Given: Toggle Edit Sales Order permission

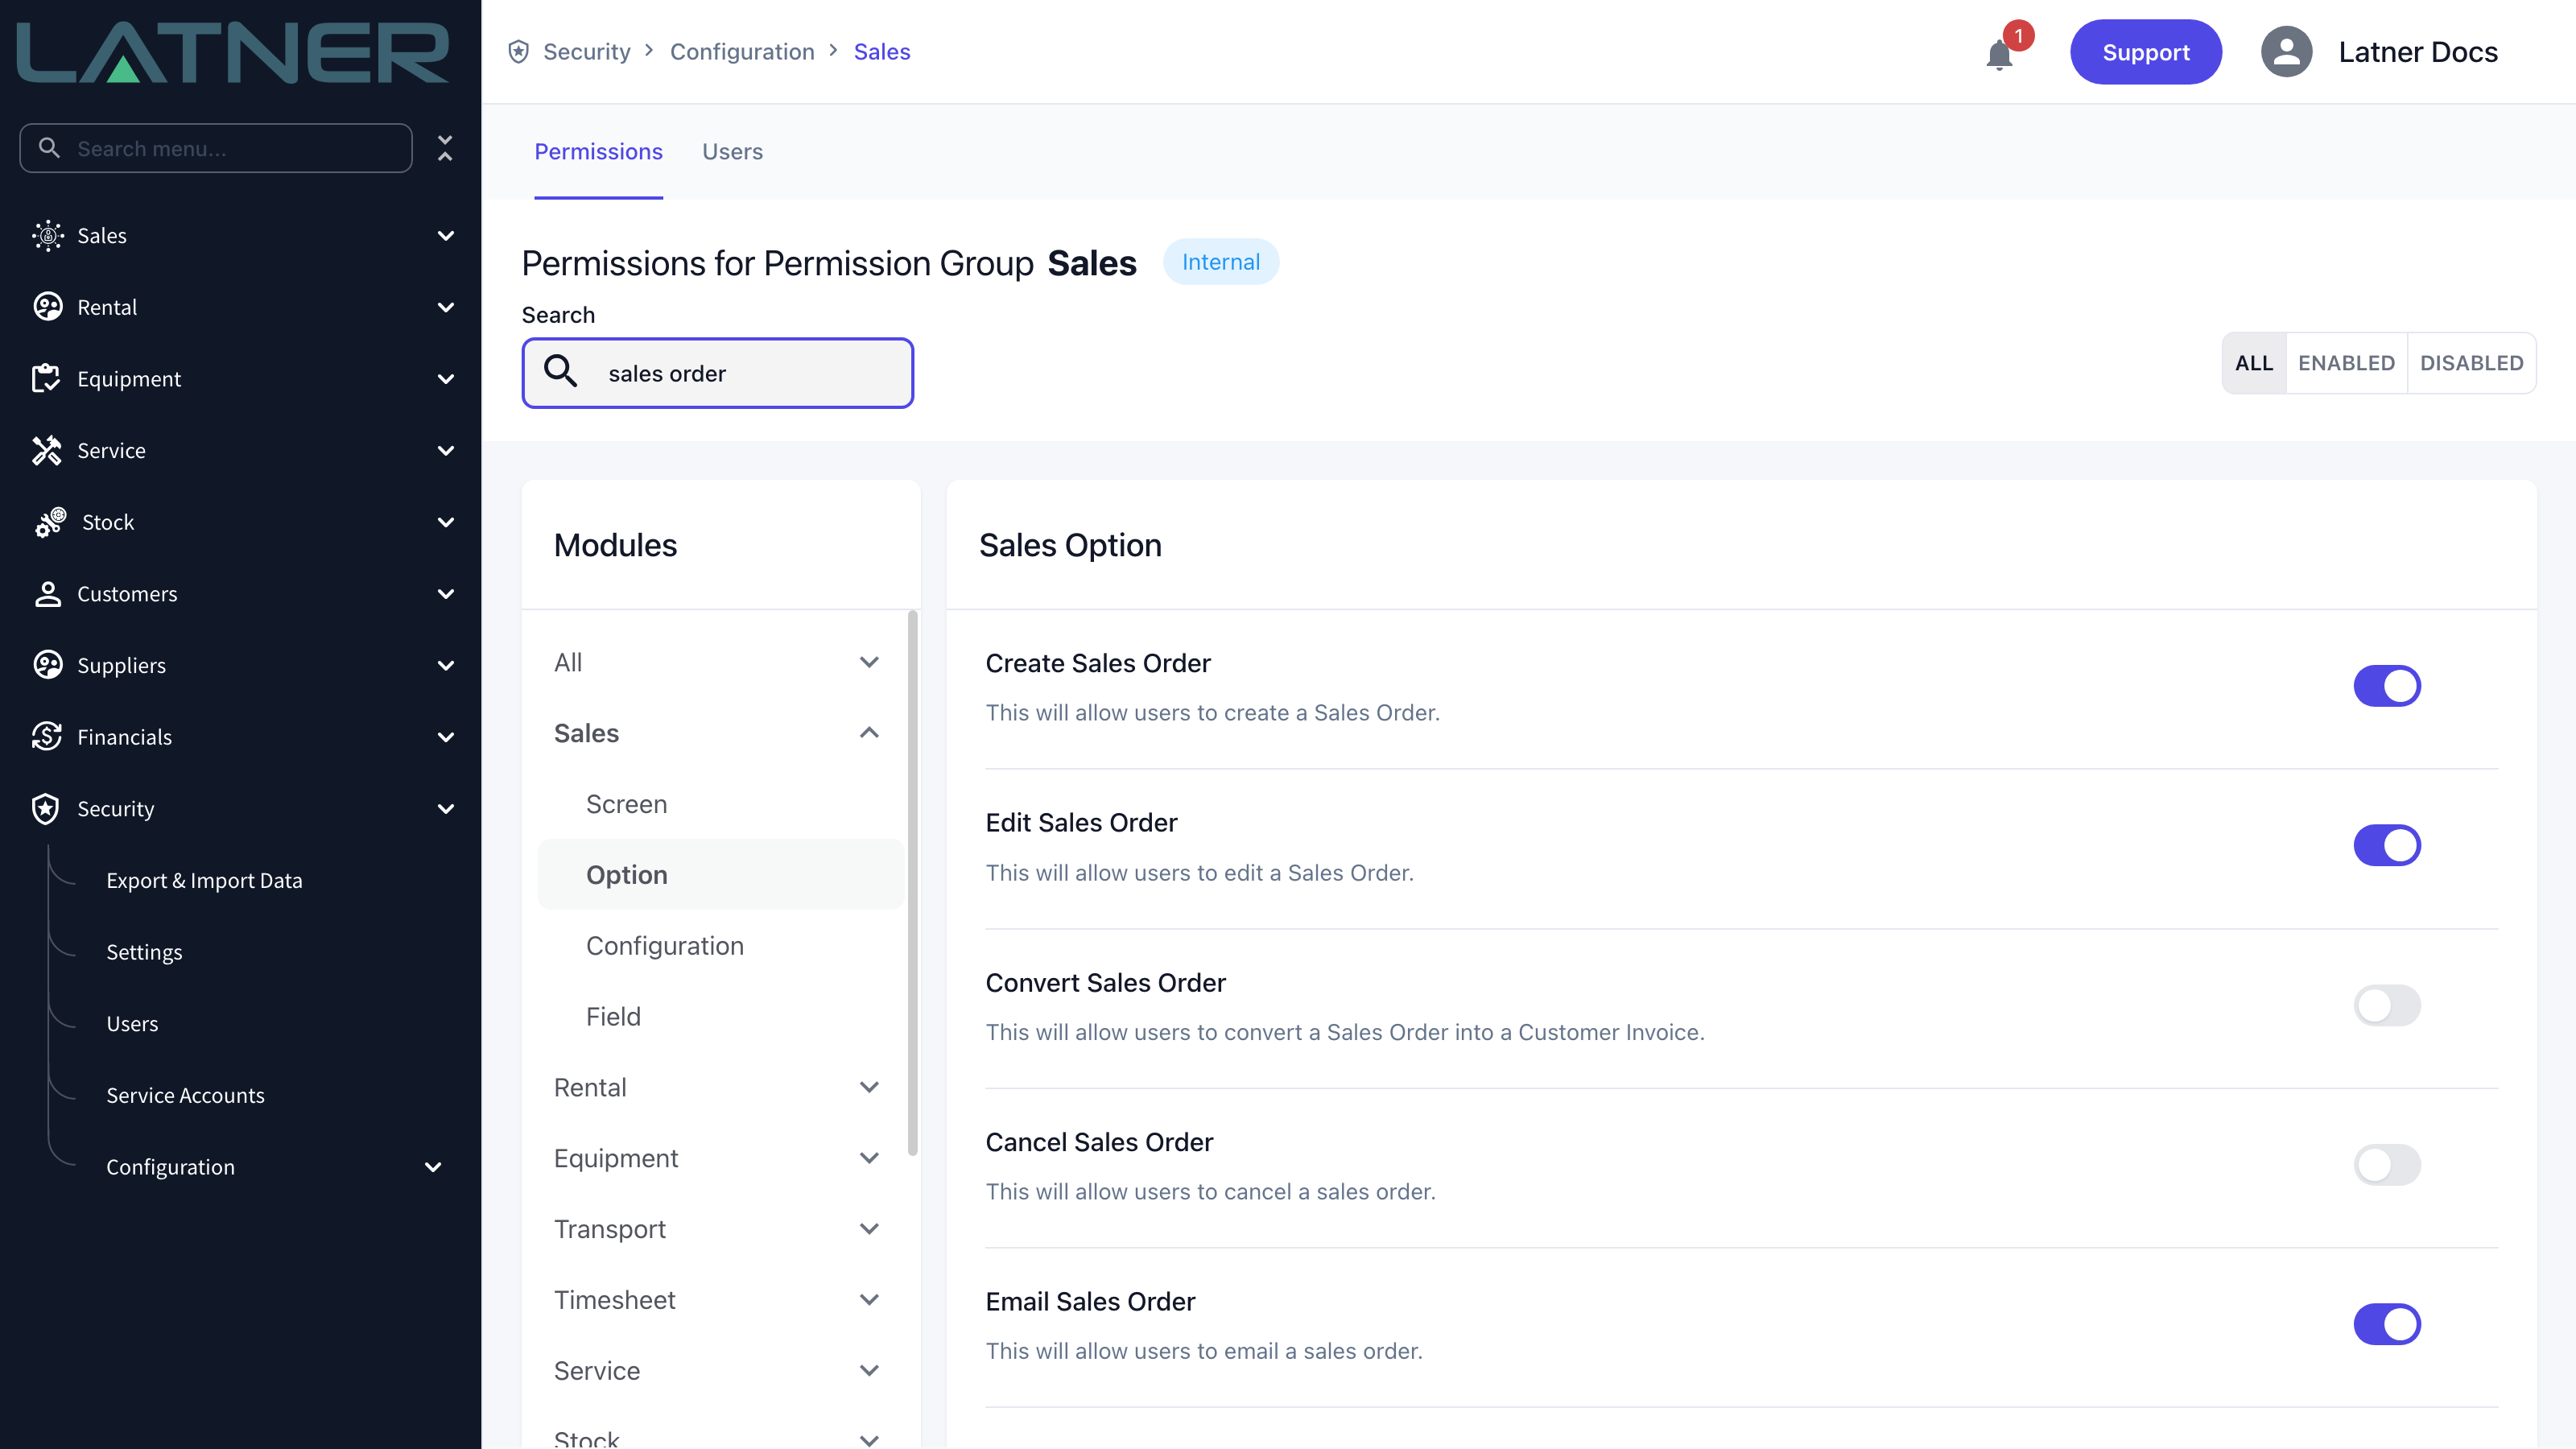Looking at the screenshot, I should click(2386, 845).
